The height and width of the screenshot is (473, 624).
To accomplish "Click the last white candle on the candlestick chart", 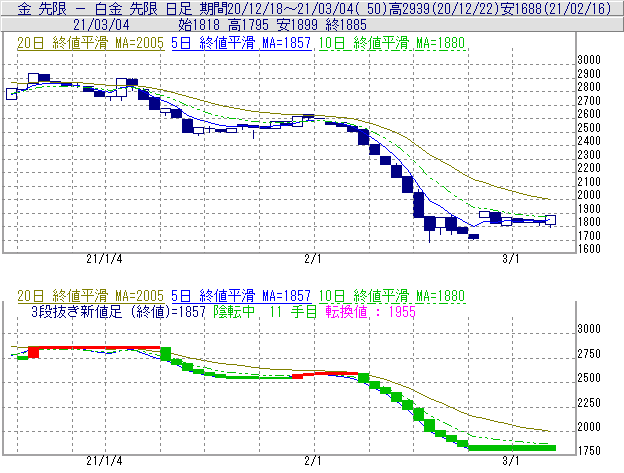I will coord(550,220).
